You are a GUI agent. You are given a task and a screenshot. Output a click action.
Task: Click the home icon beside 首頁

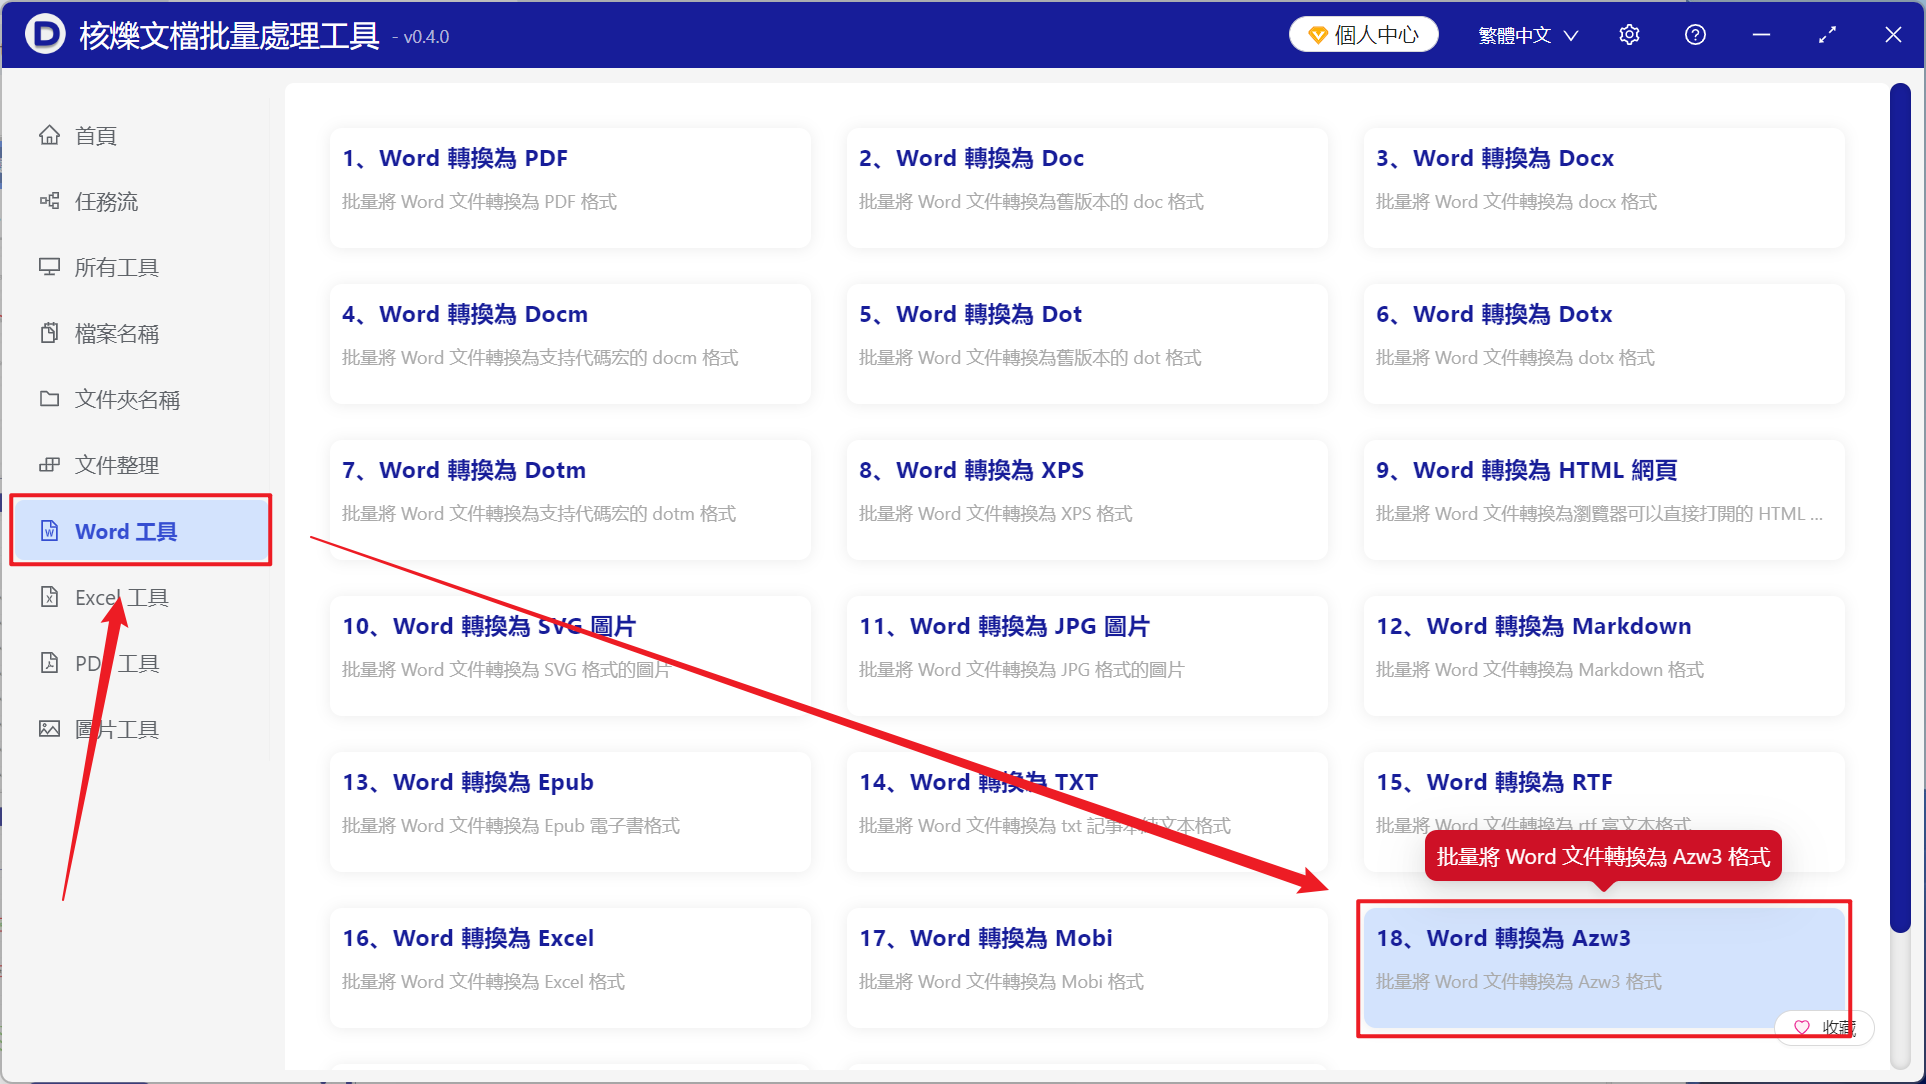49,135
